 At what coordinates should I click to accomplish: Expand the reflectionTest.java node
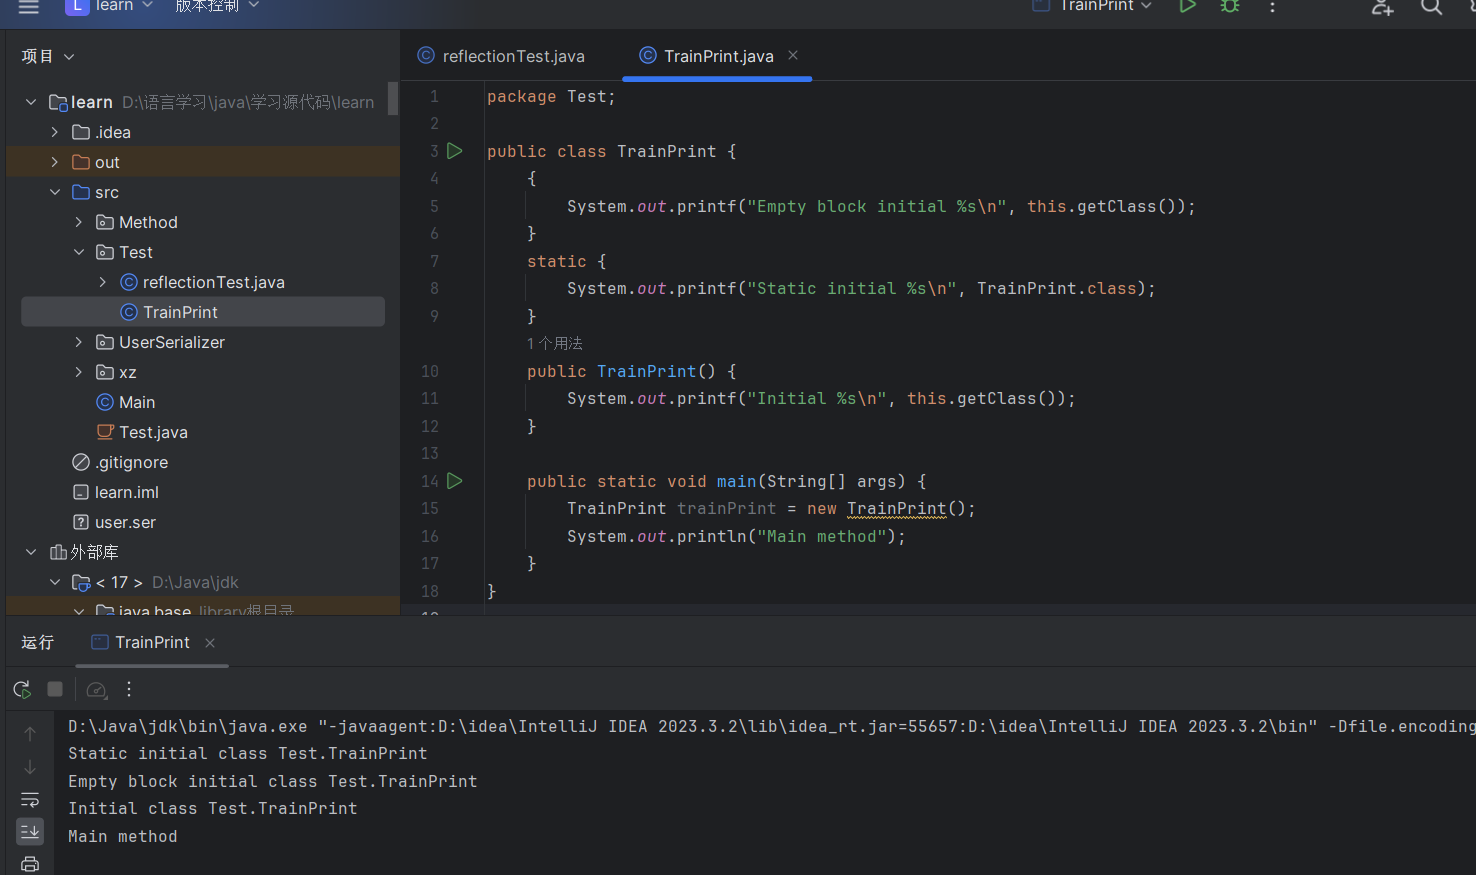tap(103, 282)
